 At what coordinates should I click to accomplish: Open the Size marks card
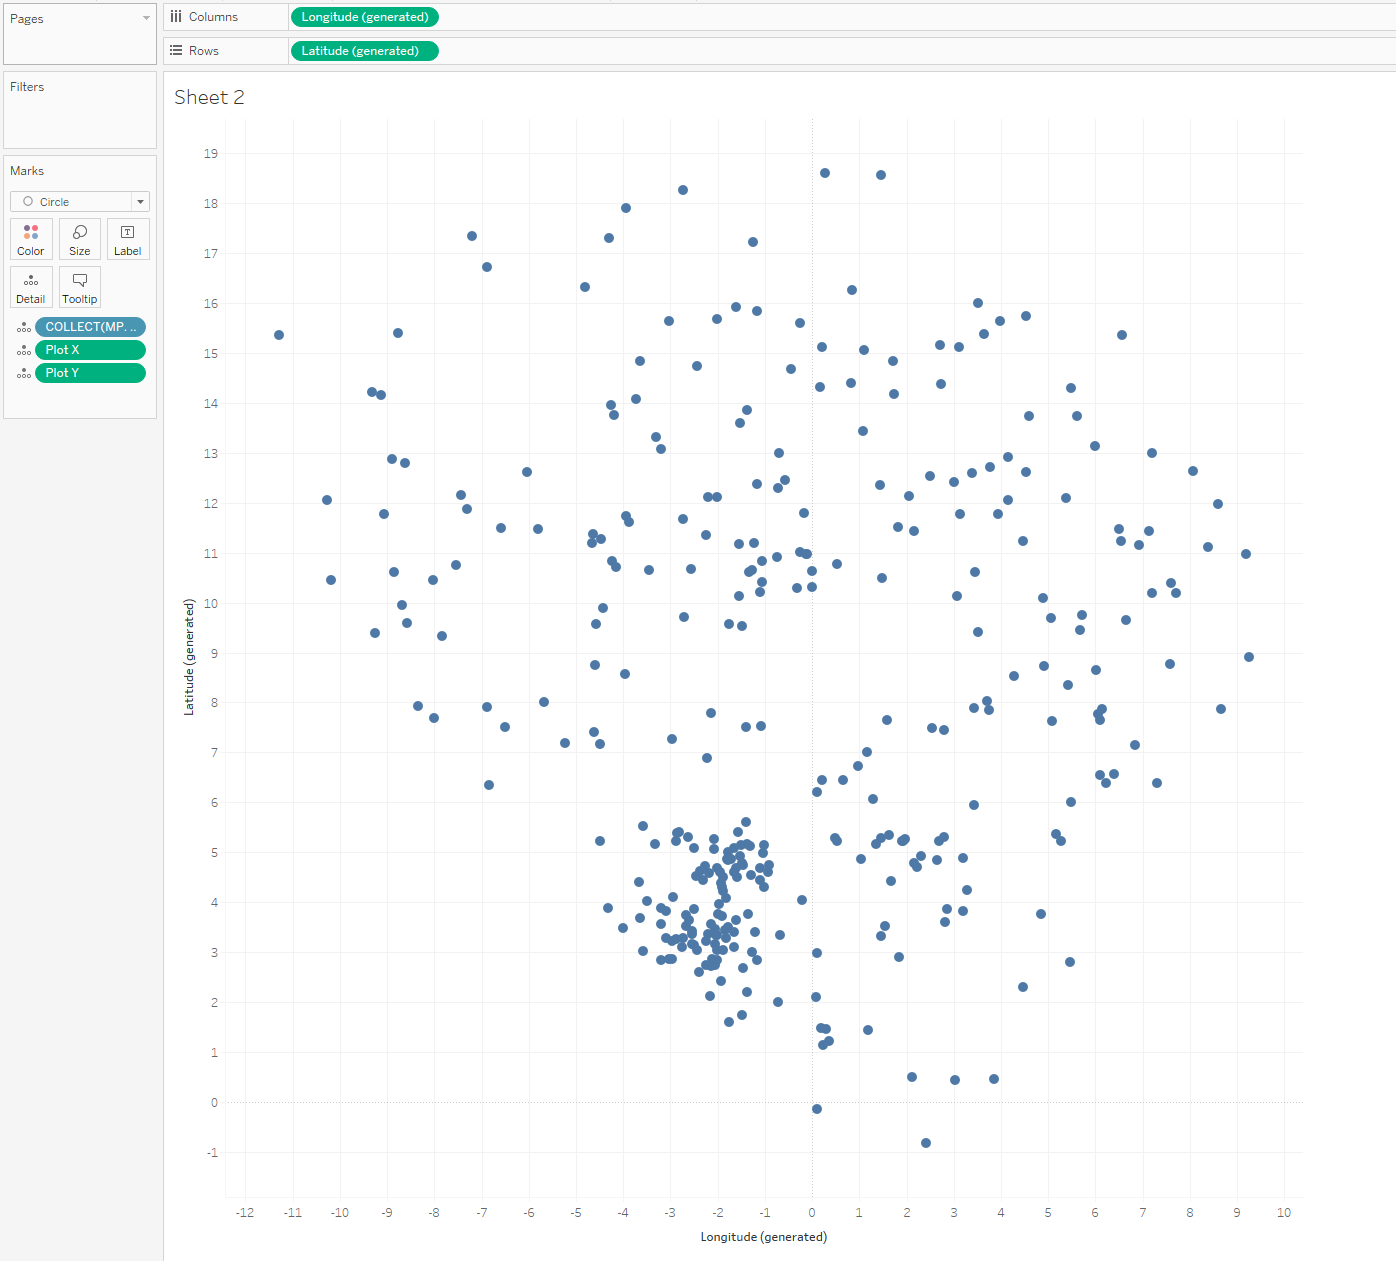click(80, 239)
